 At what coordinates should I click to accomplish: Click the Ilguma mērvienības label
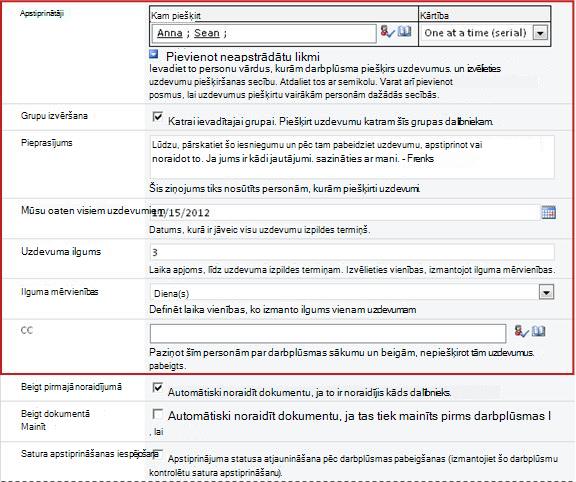point(60,292)
